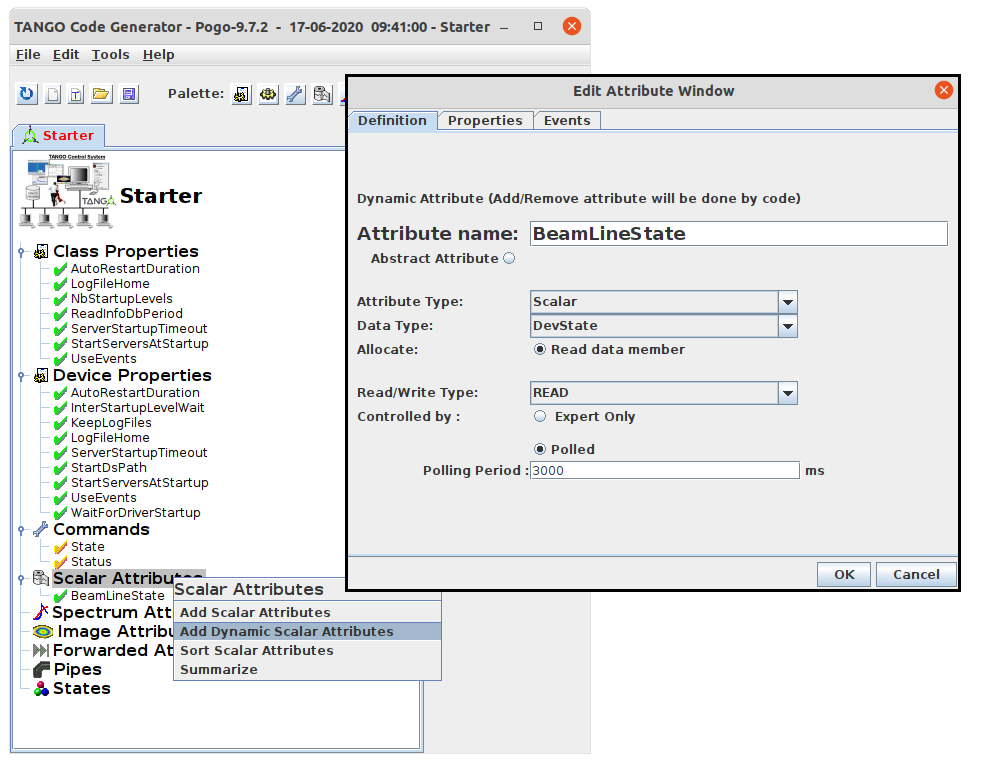Viewport: 1000px width, 763px height.
Task: Click the Forwarded Attributes node icon
Action: 41,650
